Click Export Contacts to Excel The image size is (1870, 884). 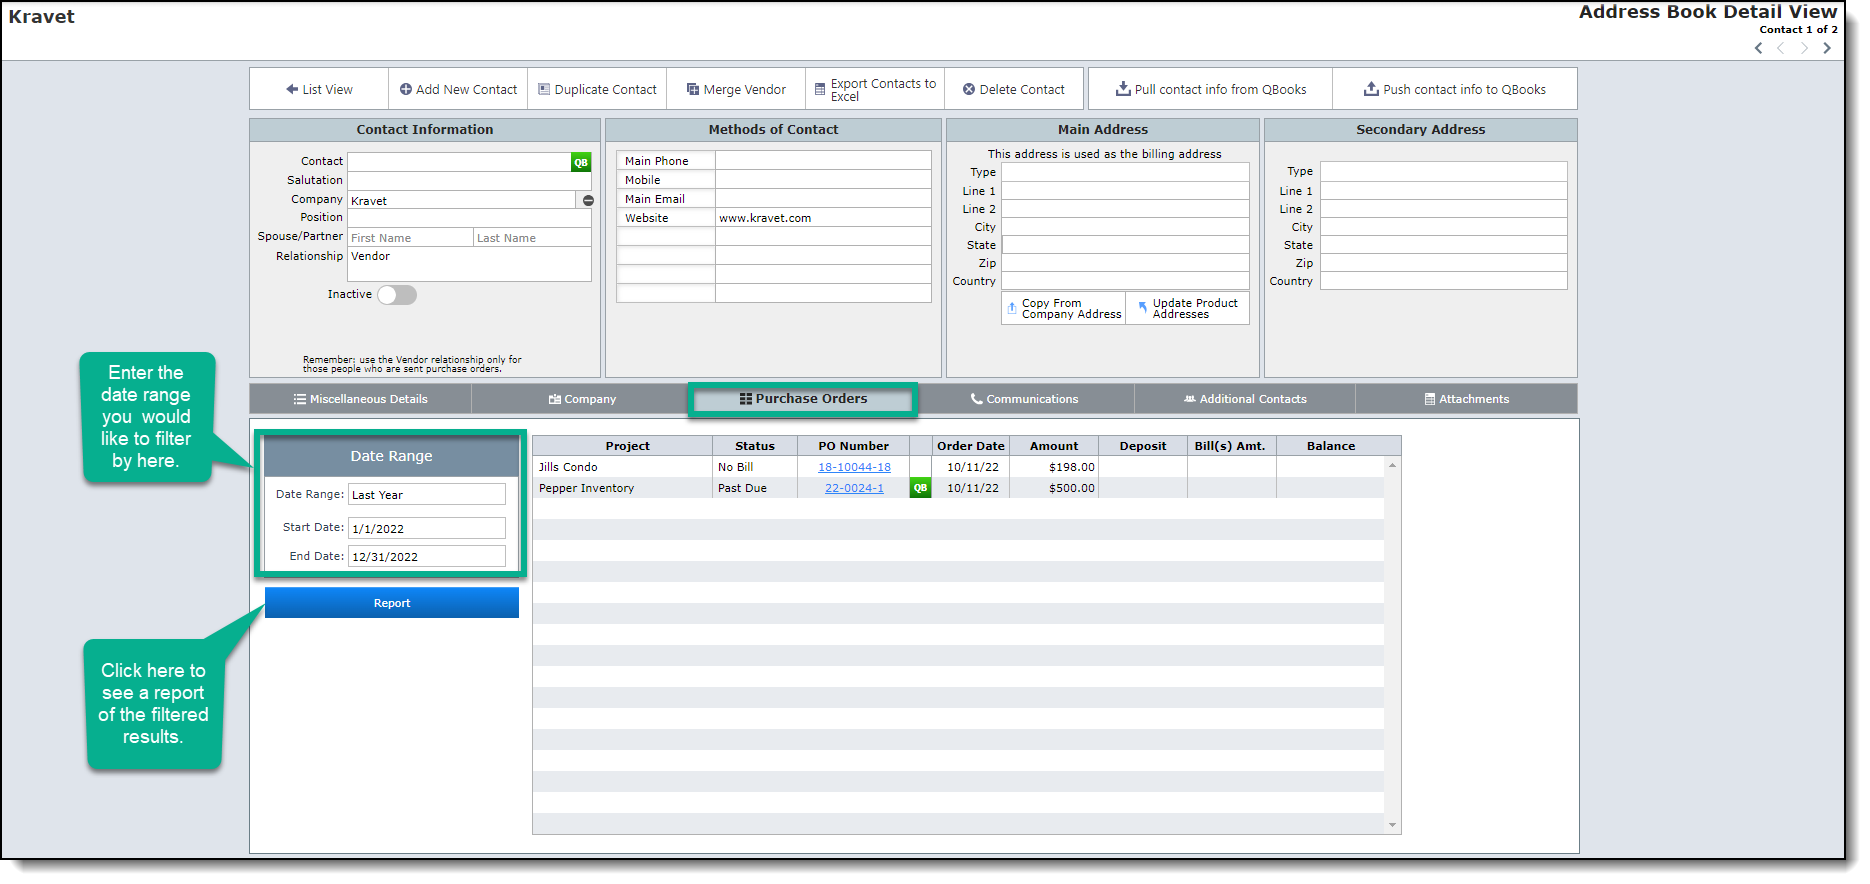point(875,89)
